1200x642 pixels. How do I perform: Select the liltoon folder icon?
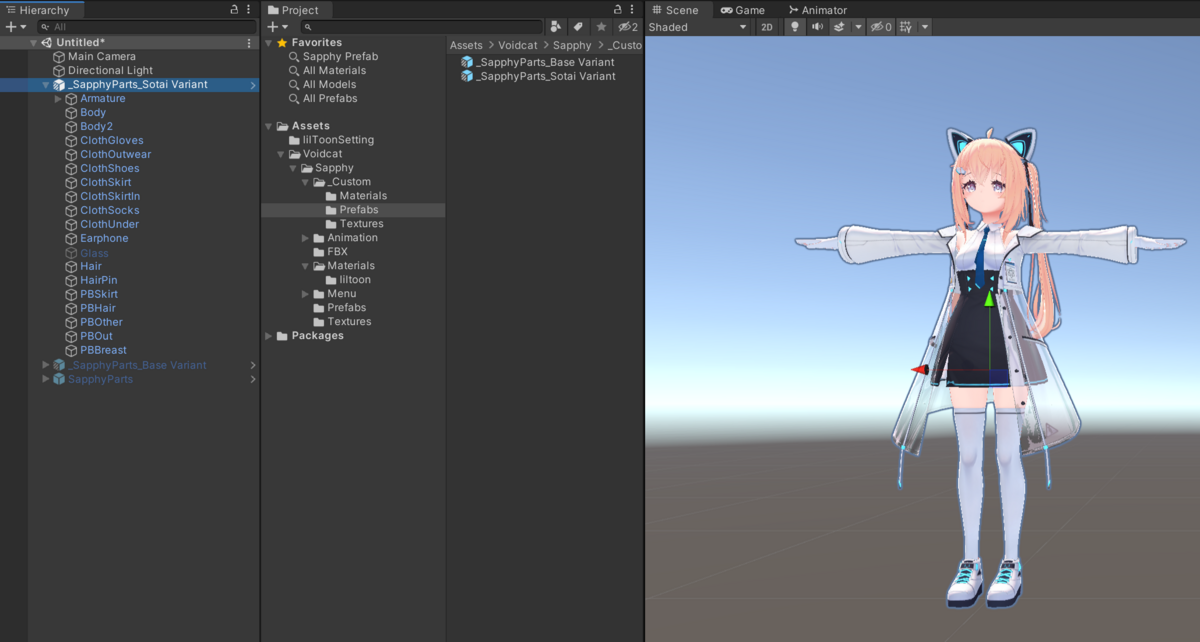coord(330,281)
